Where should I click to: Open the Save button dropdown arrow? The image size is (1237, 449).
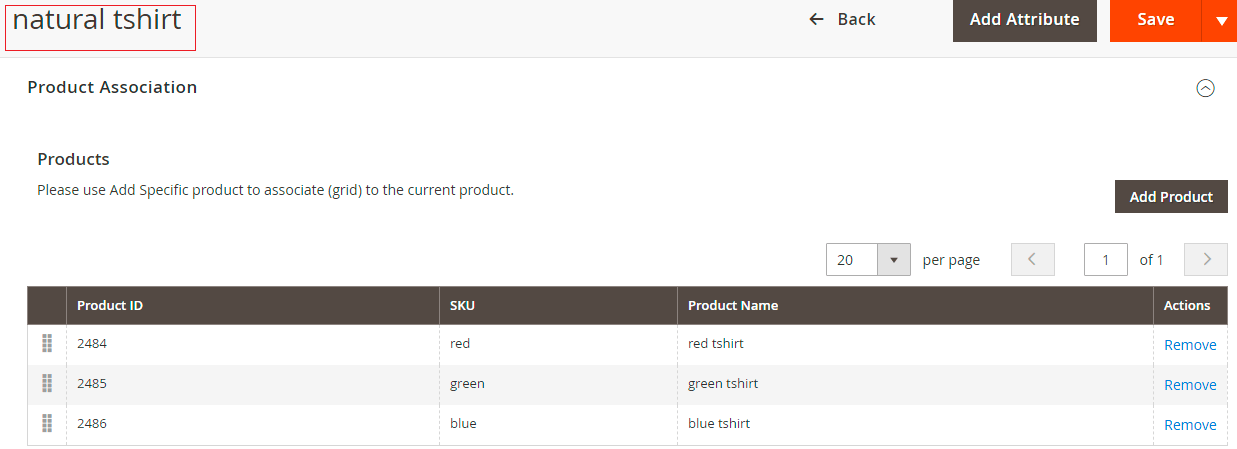click(x=1220, y=21)
